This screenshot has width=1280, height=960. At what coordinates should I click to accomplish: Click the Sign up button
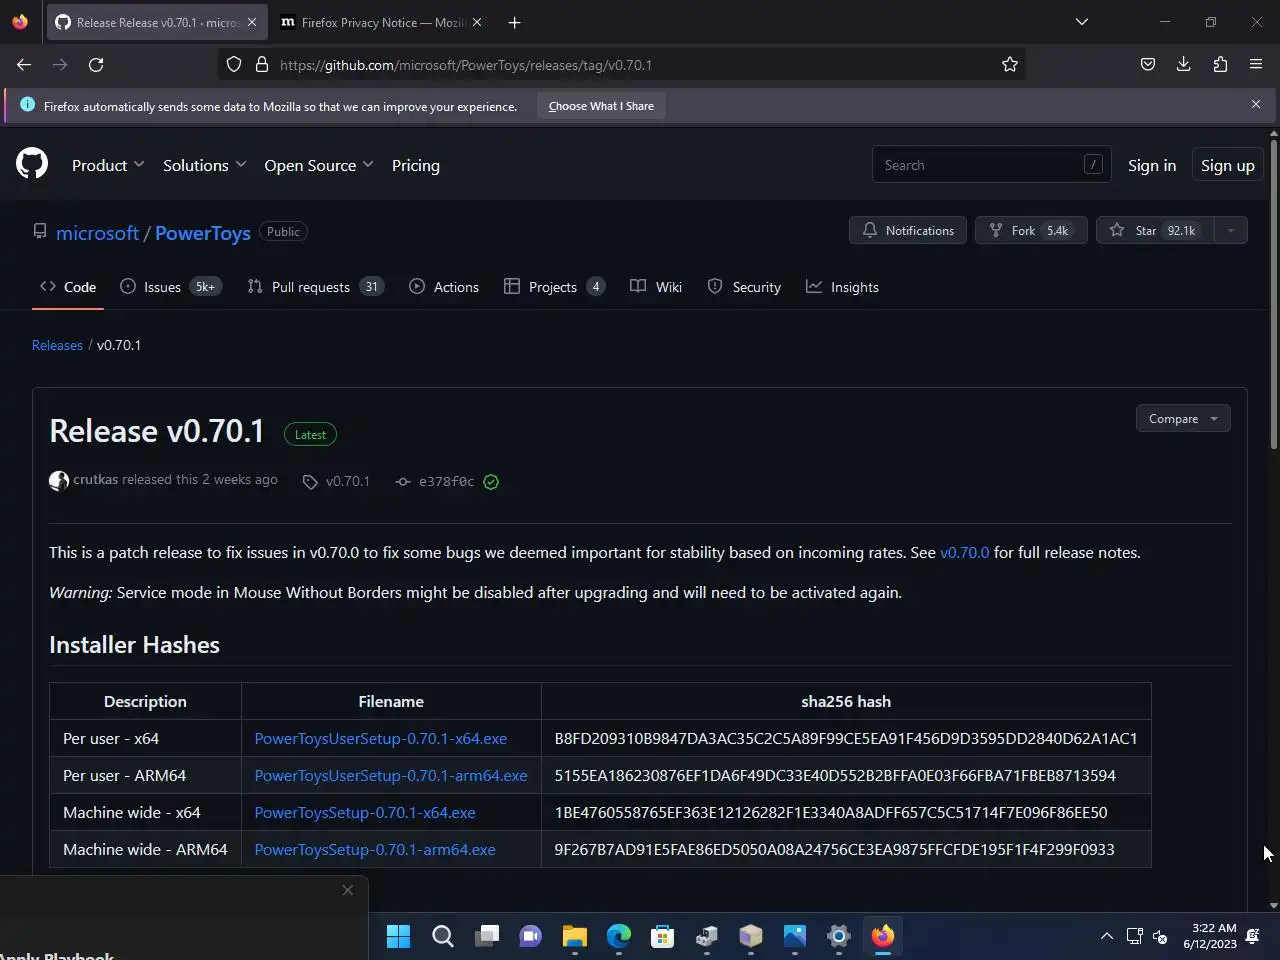click(1228, 166)
